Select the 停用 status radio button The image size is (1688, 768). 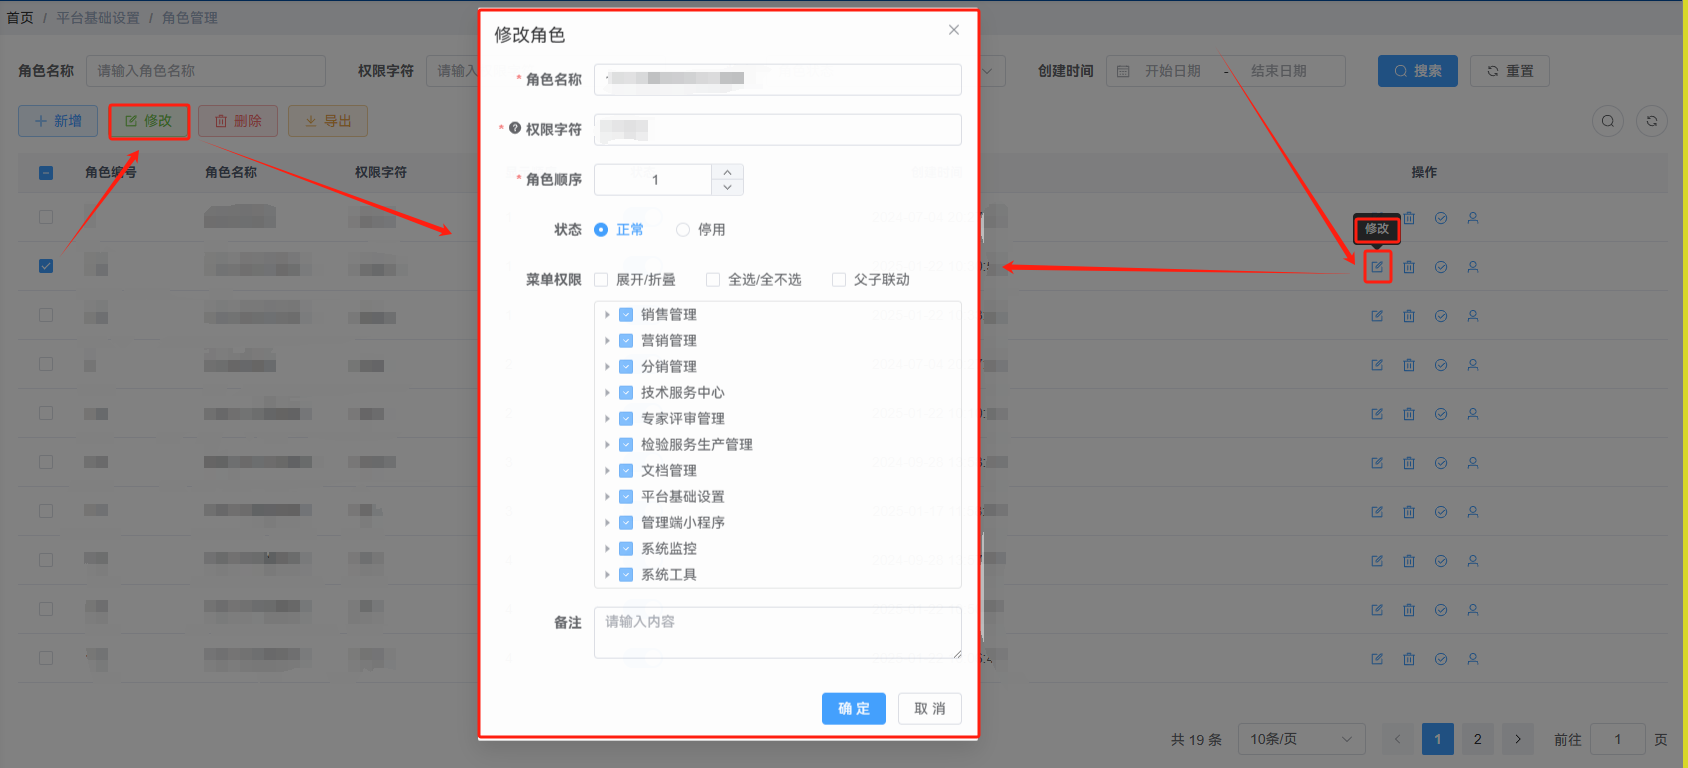pyautogui.click(x=683, y=230)
